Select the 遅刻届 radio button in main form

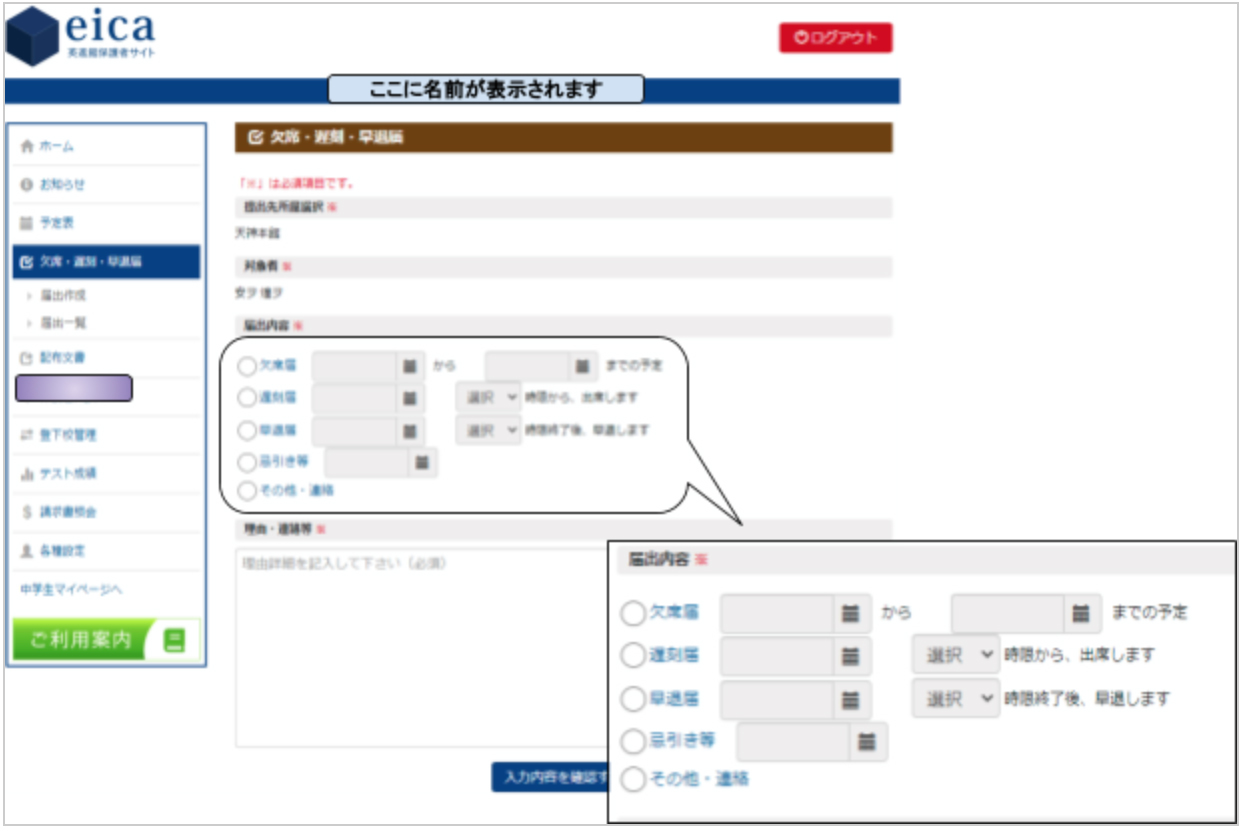coord(247,398)
